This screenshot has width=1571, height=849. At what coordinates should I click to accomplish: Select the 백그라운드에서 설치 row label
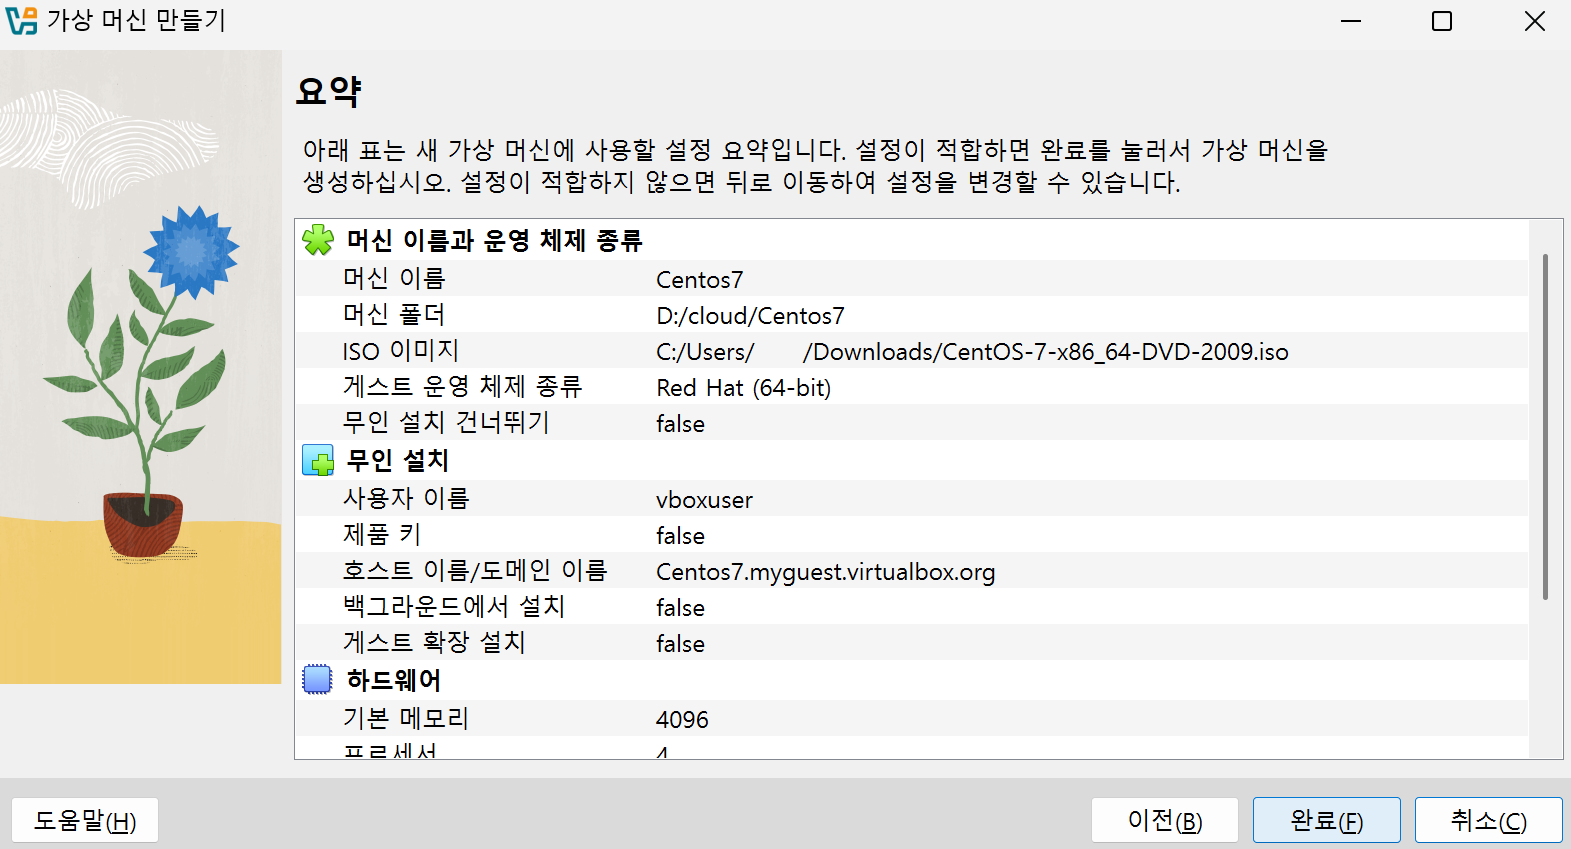(x=454, y=607)
